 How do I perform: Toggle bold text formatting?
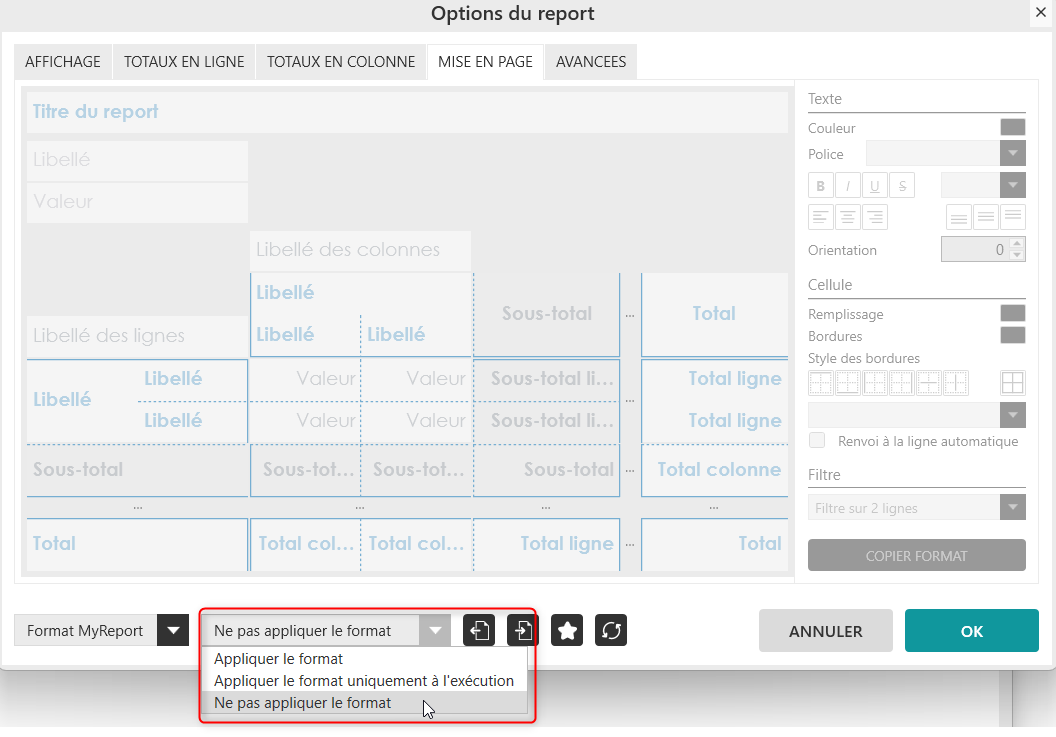coord(821,186)
